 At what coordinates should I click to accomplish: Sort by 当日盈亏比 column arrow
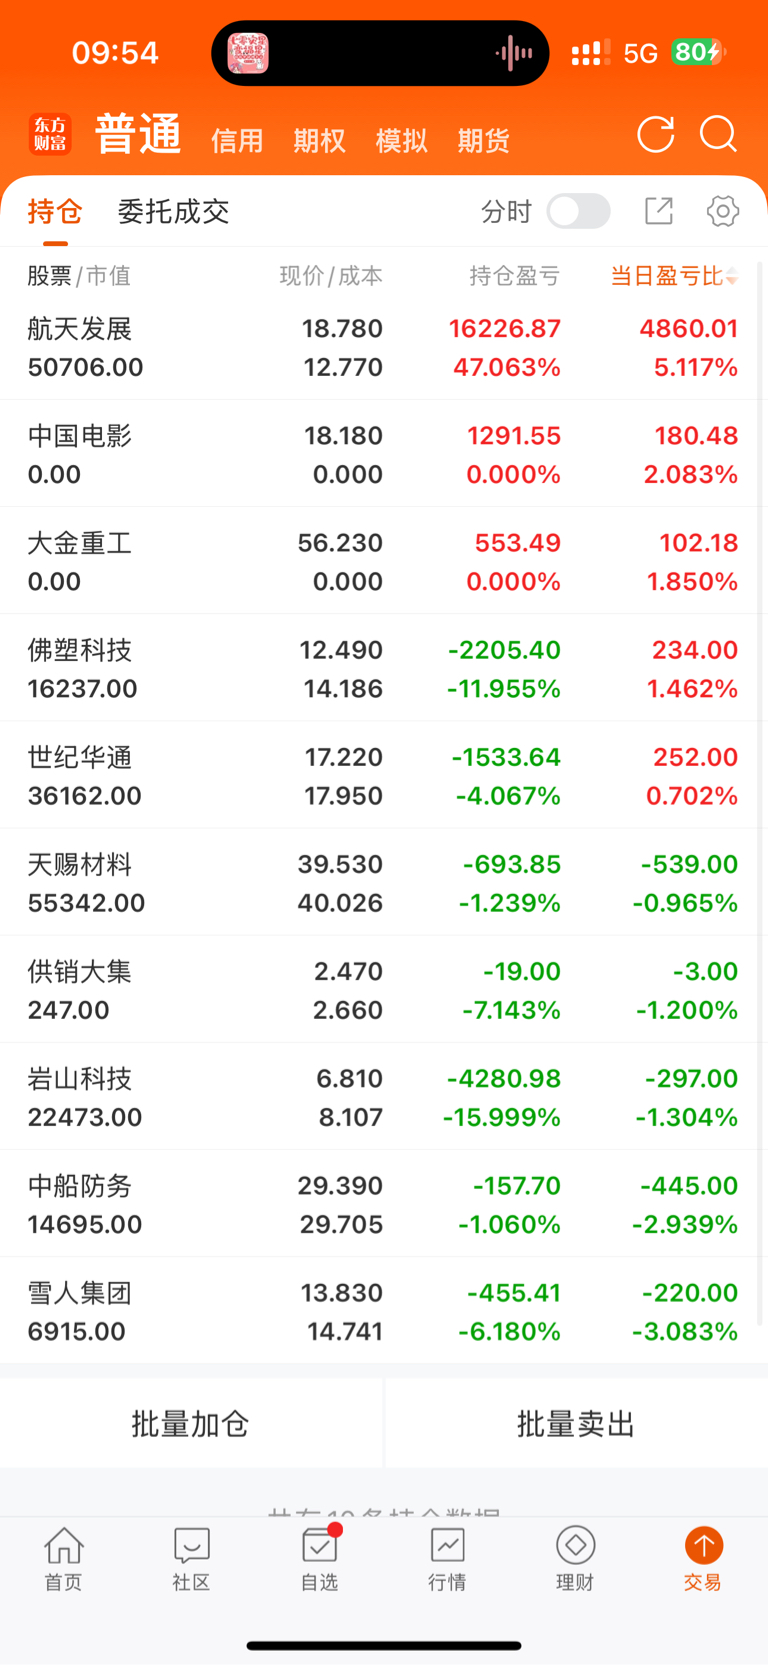732,276
